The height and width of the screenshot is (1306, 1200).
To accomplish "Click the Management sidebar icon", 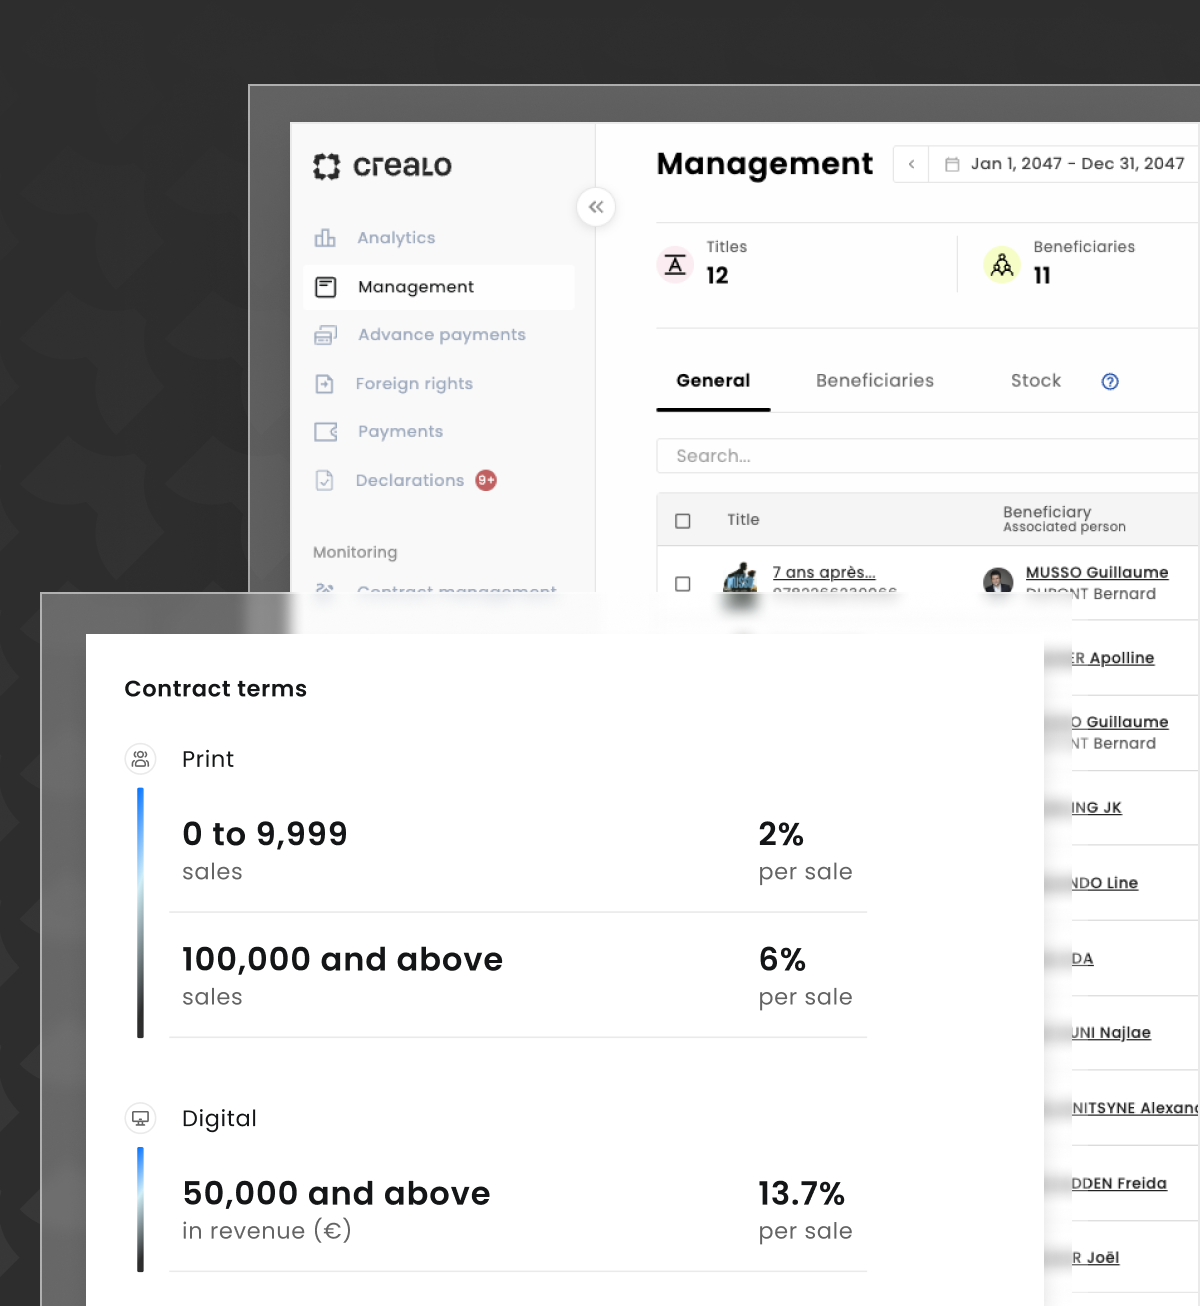I will pos(326,287).
